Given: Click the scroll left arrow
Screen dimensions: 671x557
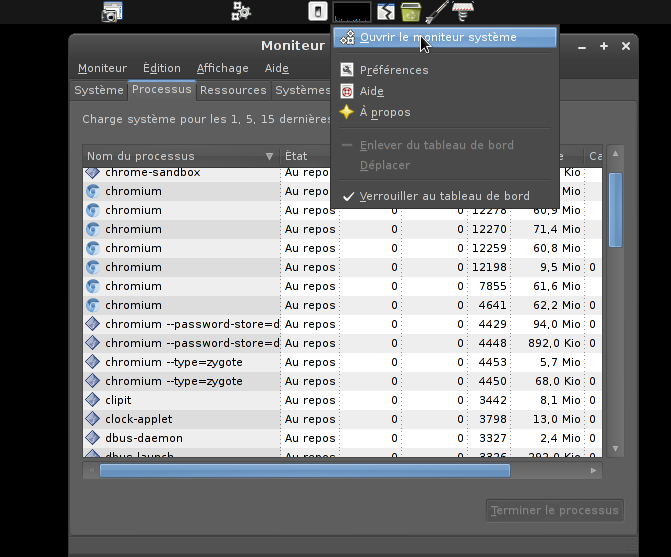Looking at the screenshot, I should tap(91, 471).
